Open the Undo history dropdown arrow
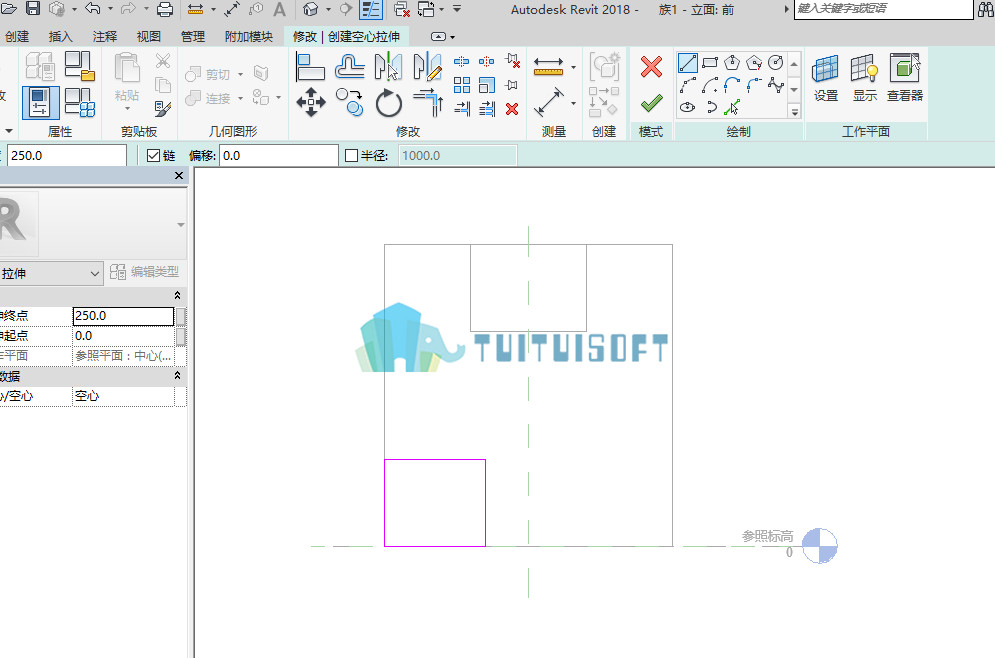The width and height of the screenshot is (995, 658). (110, 9)
